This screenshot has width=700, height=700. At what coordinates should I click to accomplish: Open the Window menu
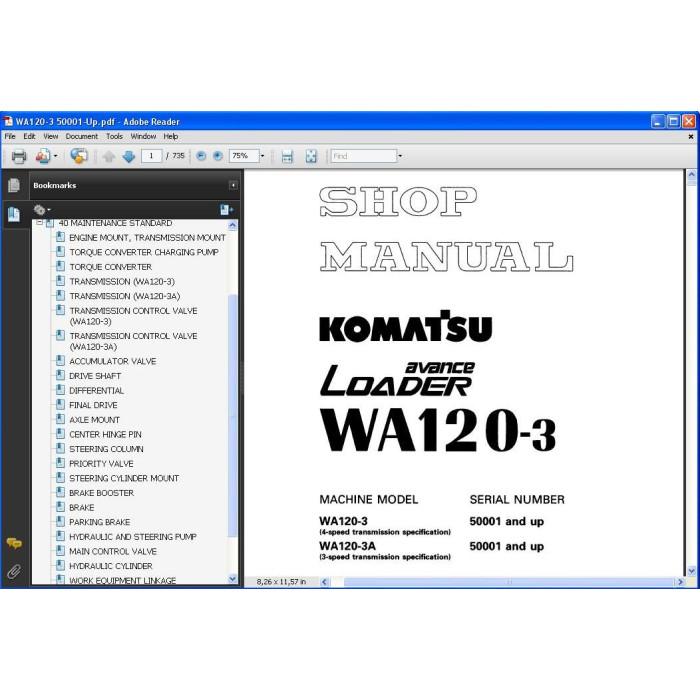143,136
